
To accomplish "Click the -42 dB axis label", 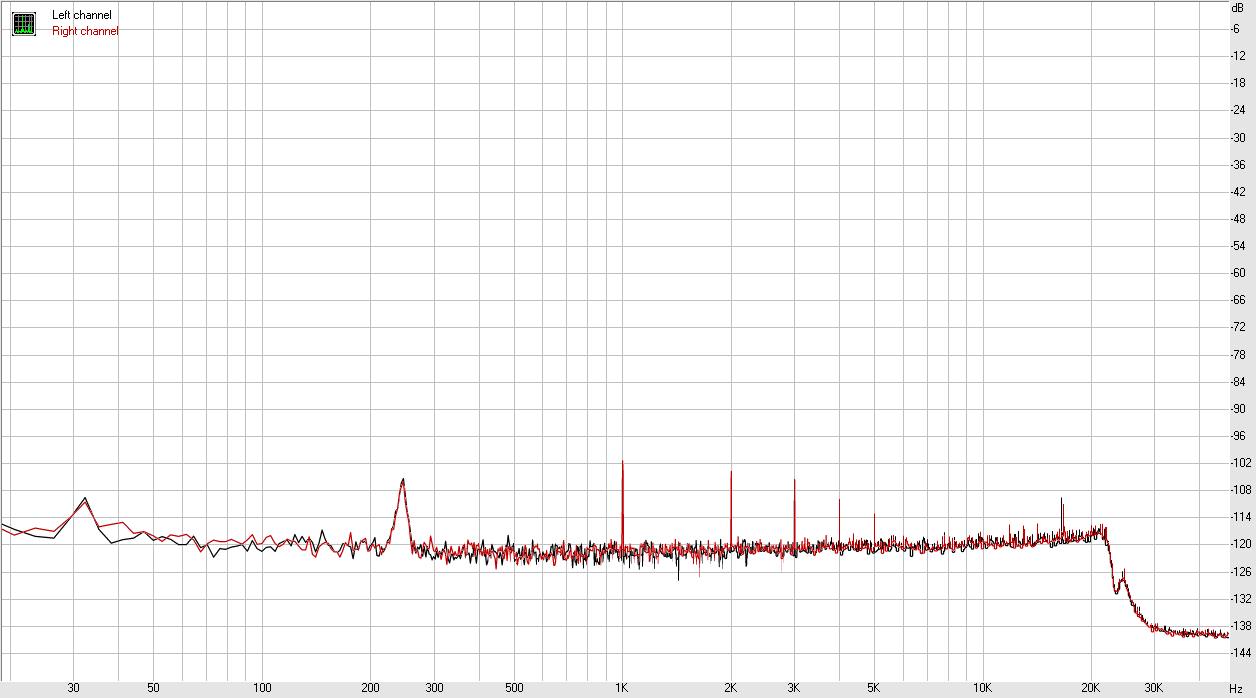I will (1237, 191).
